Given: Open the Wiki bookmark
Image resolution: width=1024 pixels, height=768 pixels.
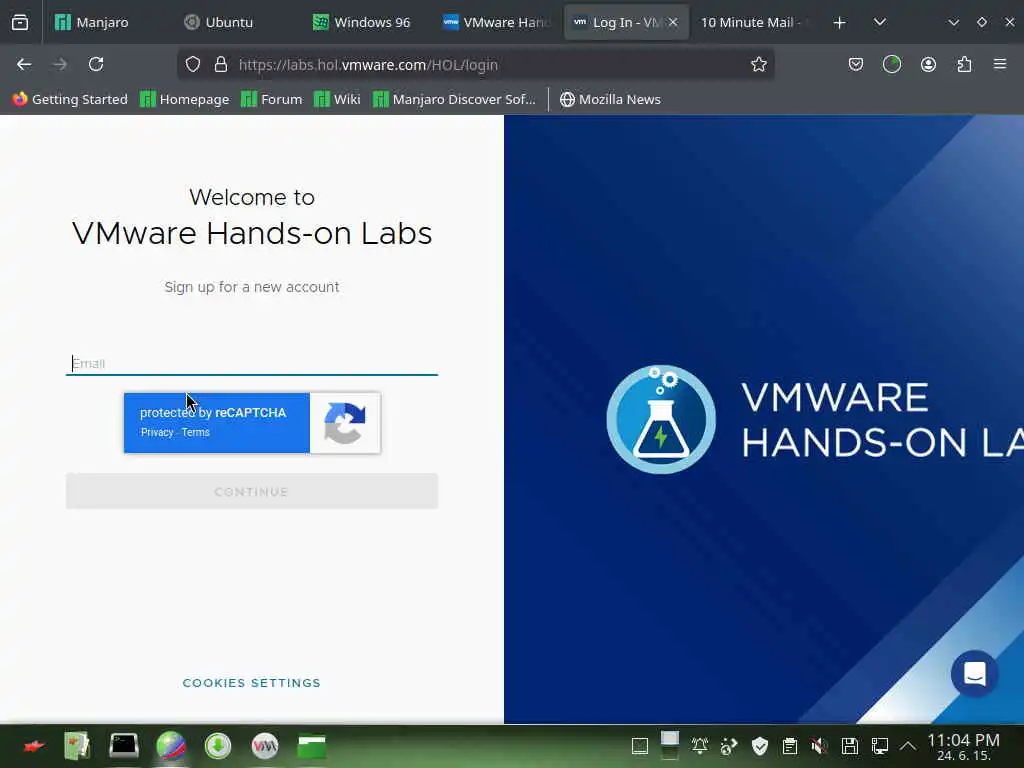Looking at the screenshot, I should (x=337, y=99).
